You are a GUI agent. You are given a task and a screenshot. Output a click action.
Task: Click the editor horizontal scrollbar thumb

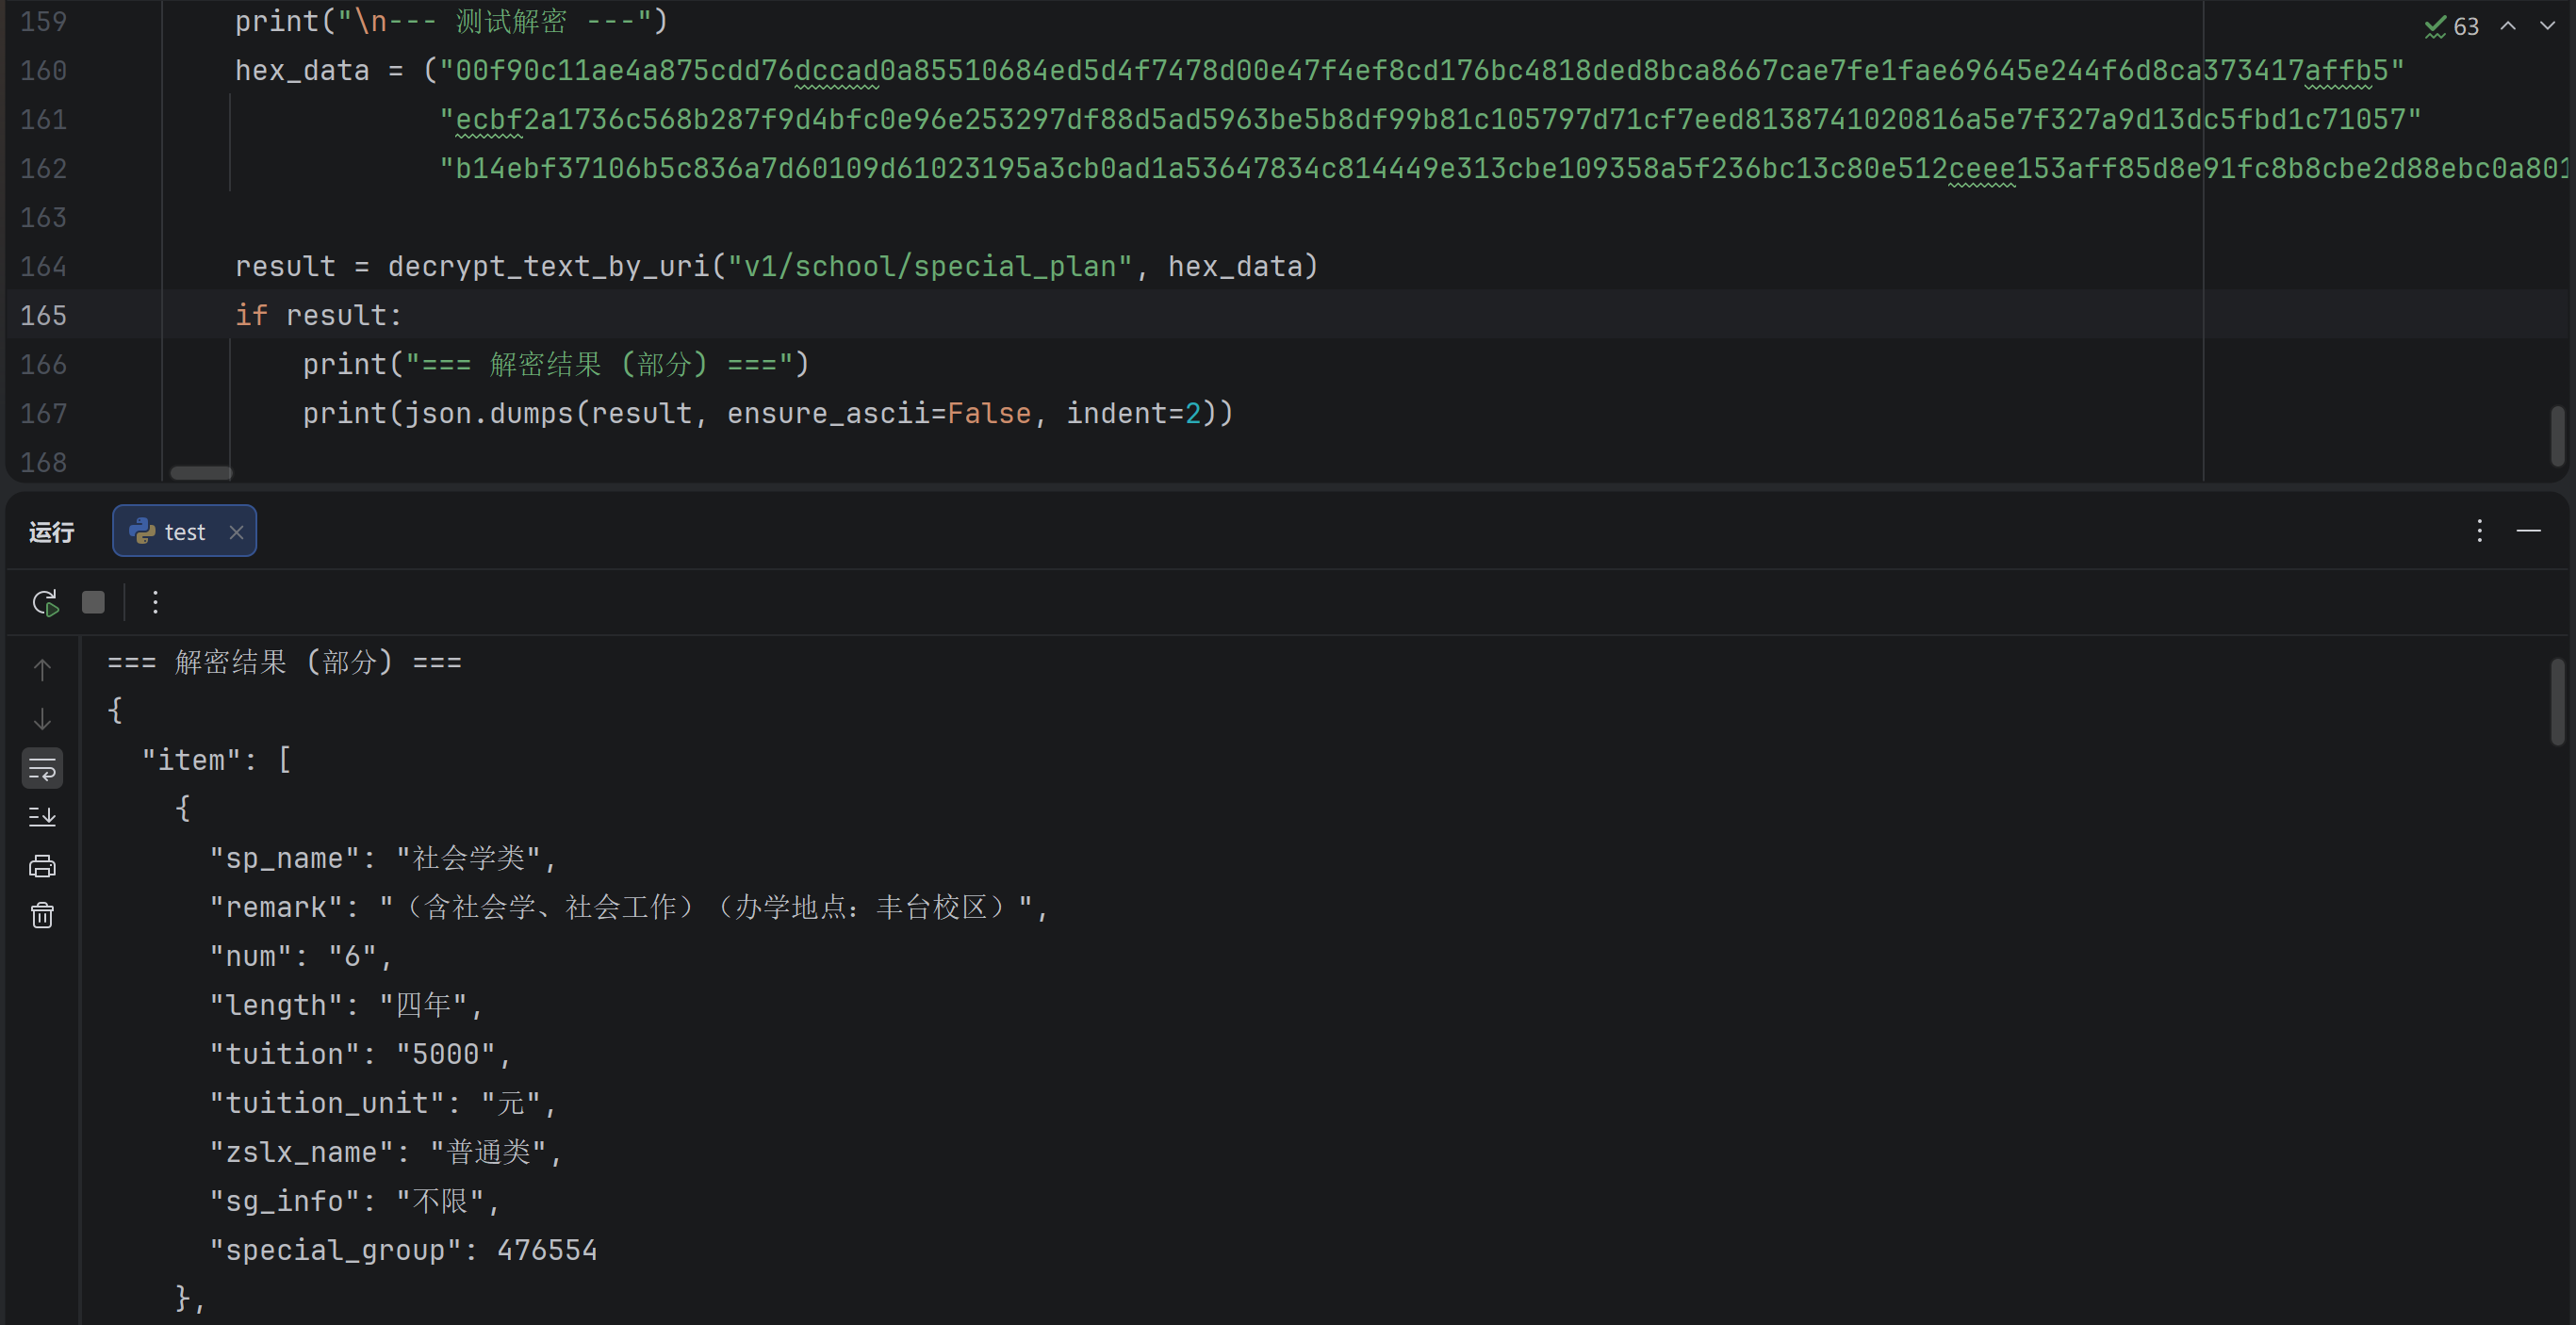tap(201, 473)
